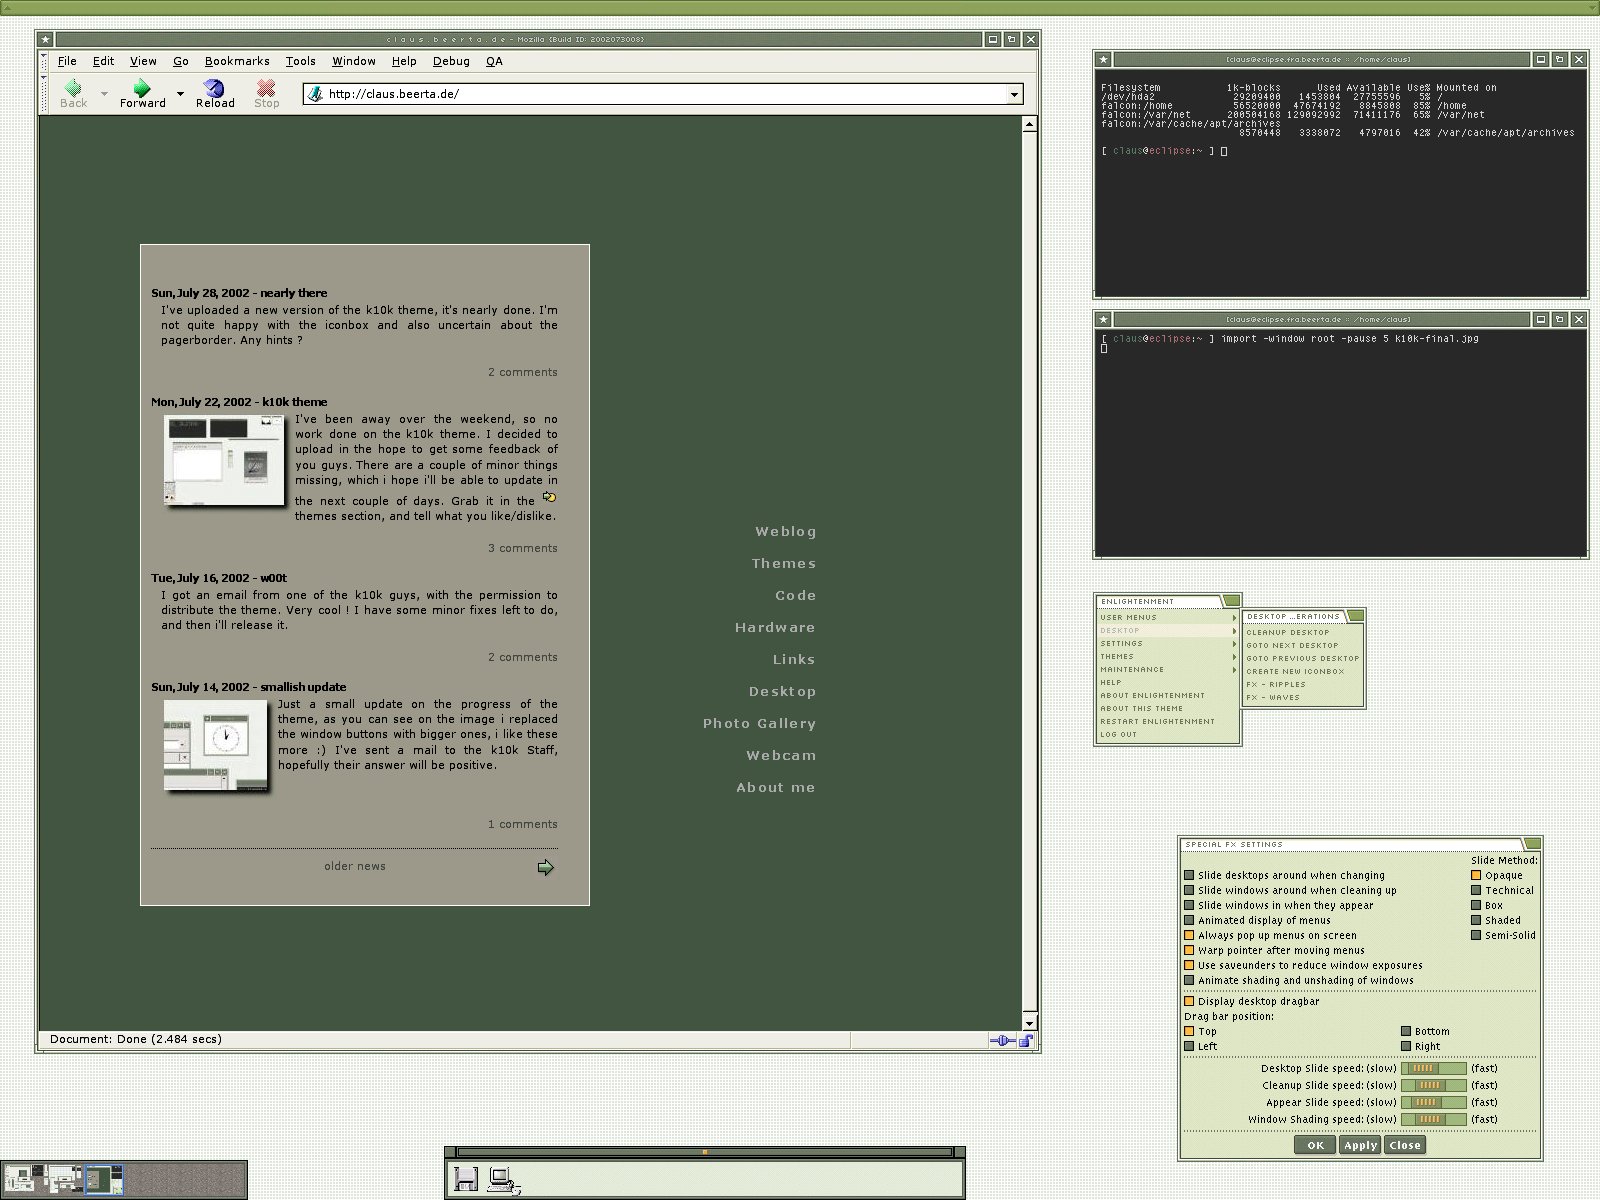The height and width of the screenshot is (1200, 1600).
Task: Click the small smiley icon in k10k post
Action: tap(549, 497)
